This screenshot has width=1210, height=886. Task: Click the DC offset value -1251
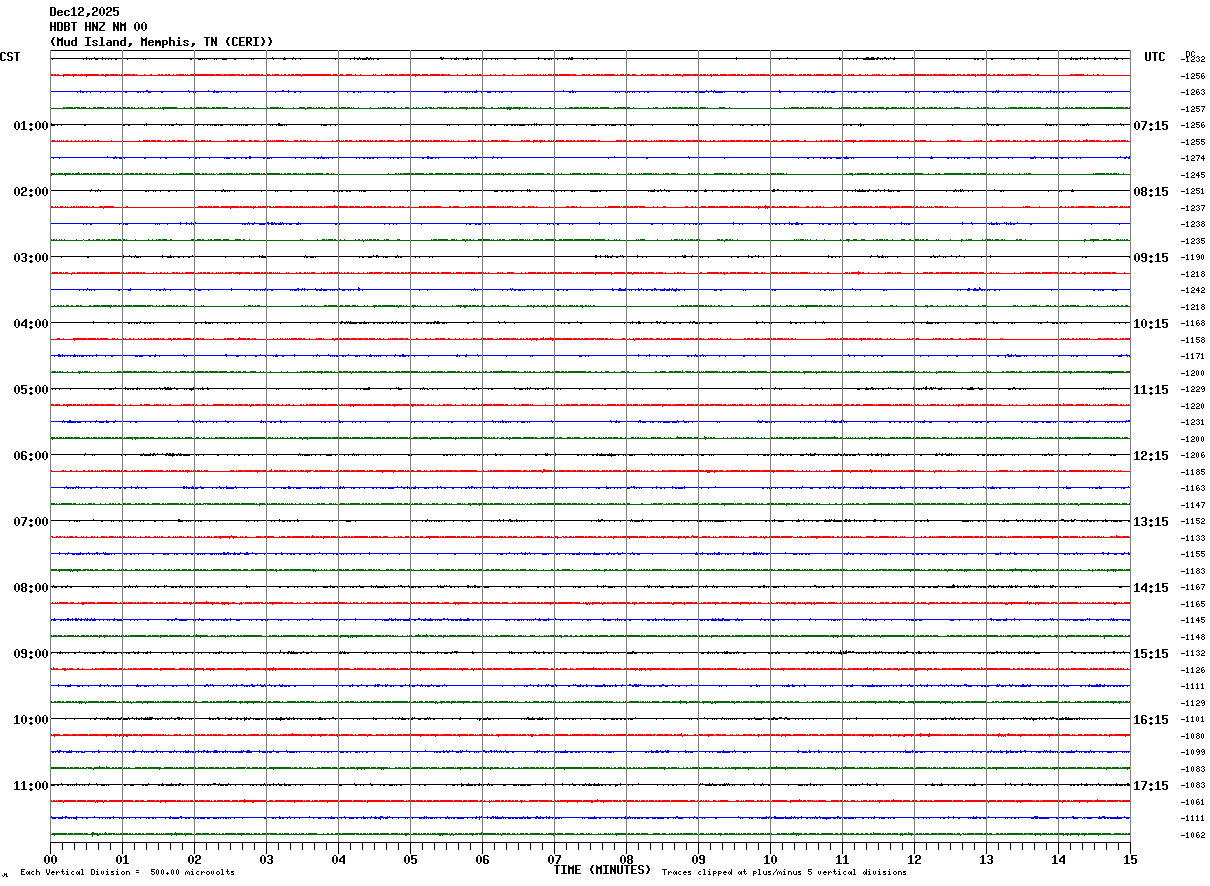click(1193, 191)
